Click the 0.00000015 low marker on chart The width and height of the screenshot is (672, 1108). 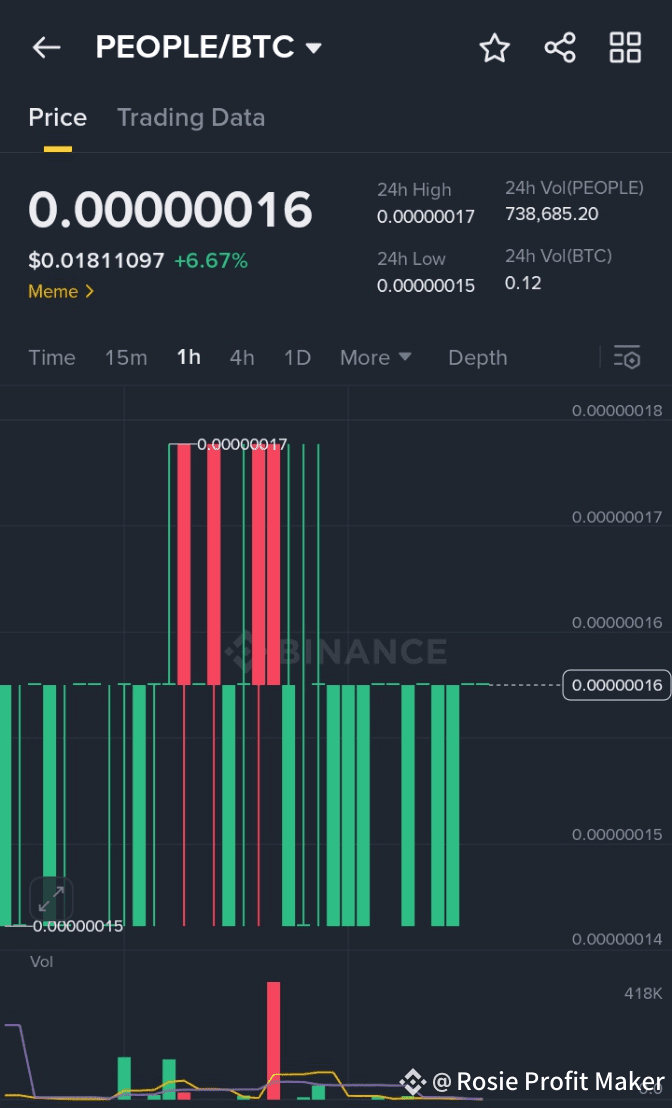[78, 926]
